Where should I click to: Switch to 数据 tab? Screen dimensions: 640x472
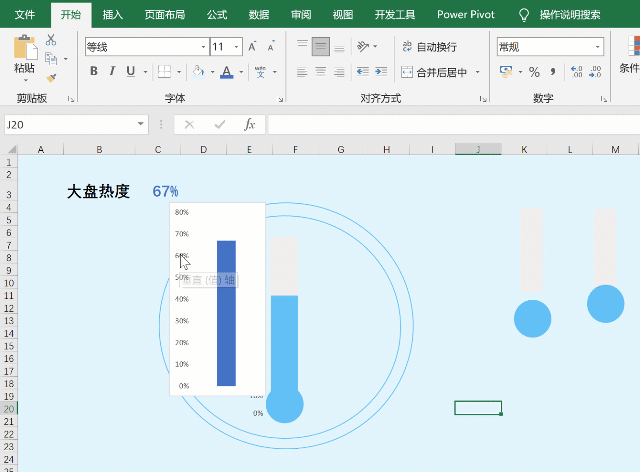point(259,15)
